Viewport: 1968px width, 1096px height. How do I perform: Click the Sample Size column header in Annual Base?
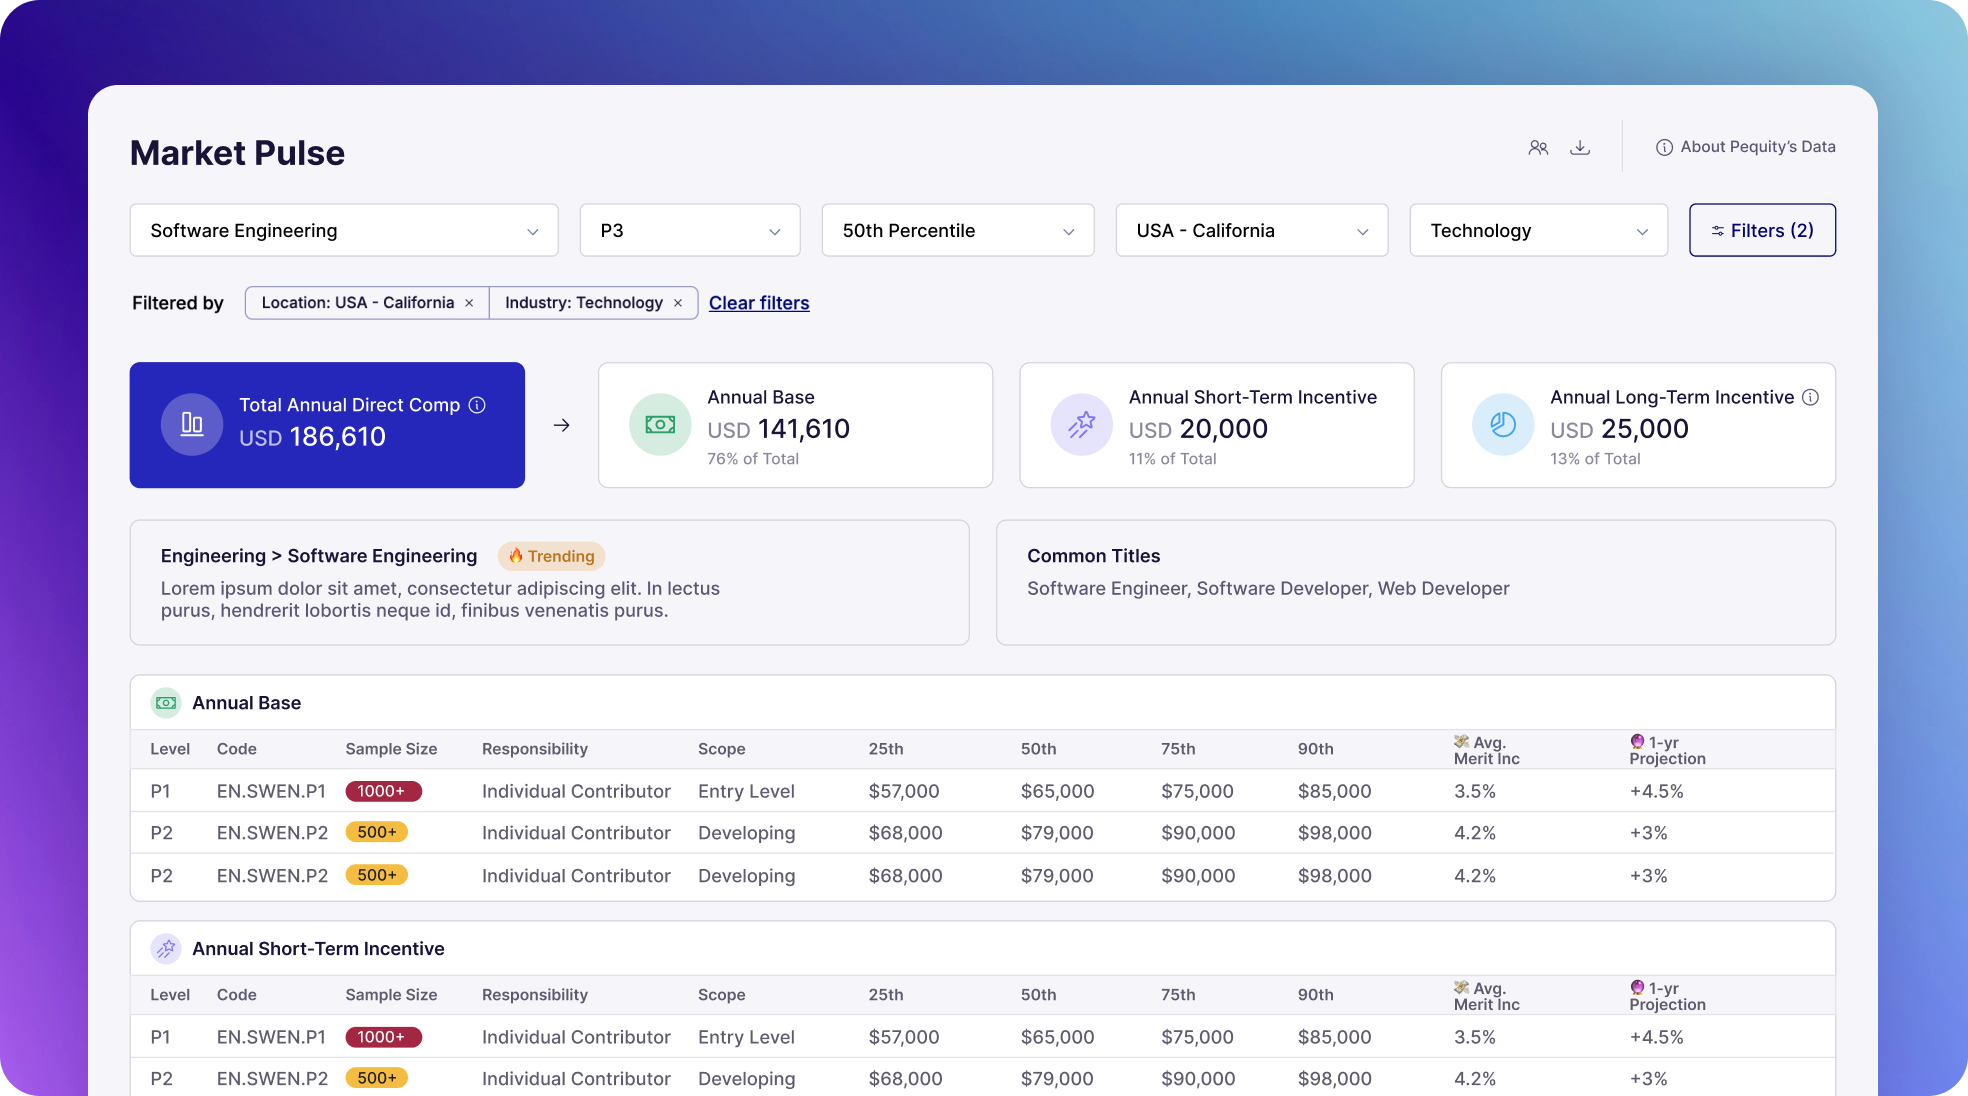391,749
